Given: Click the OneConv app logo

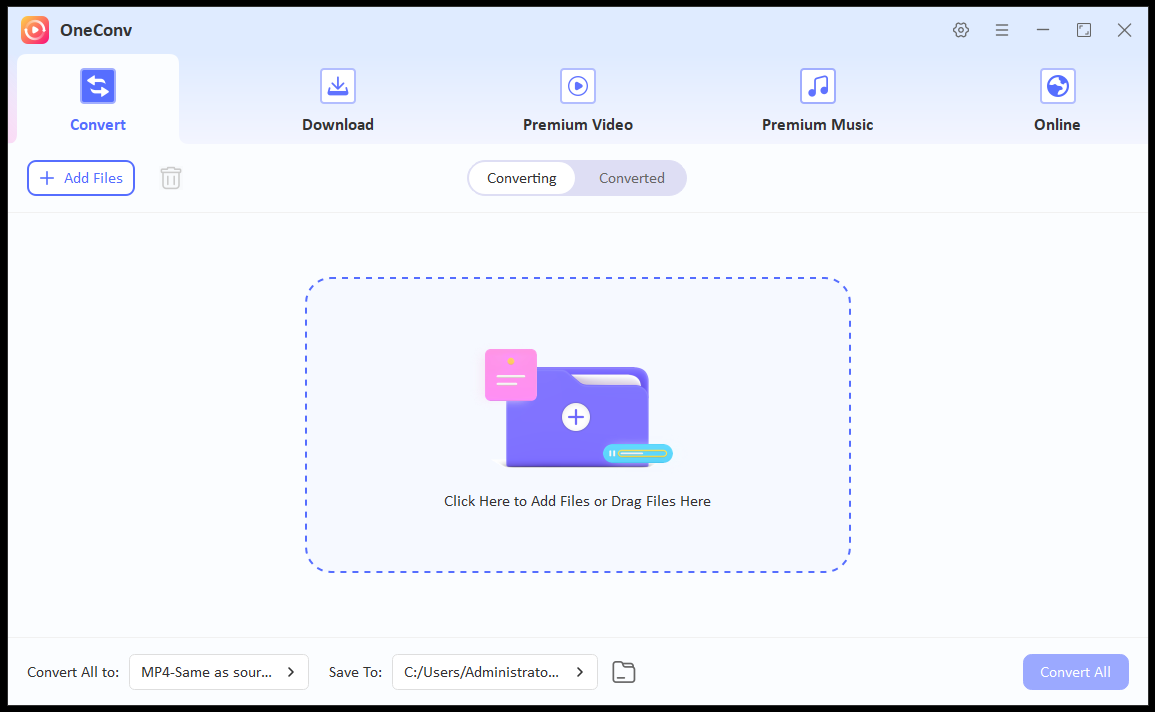Looking at the screenshot, I should click(x=35, y=30).
